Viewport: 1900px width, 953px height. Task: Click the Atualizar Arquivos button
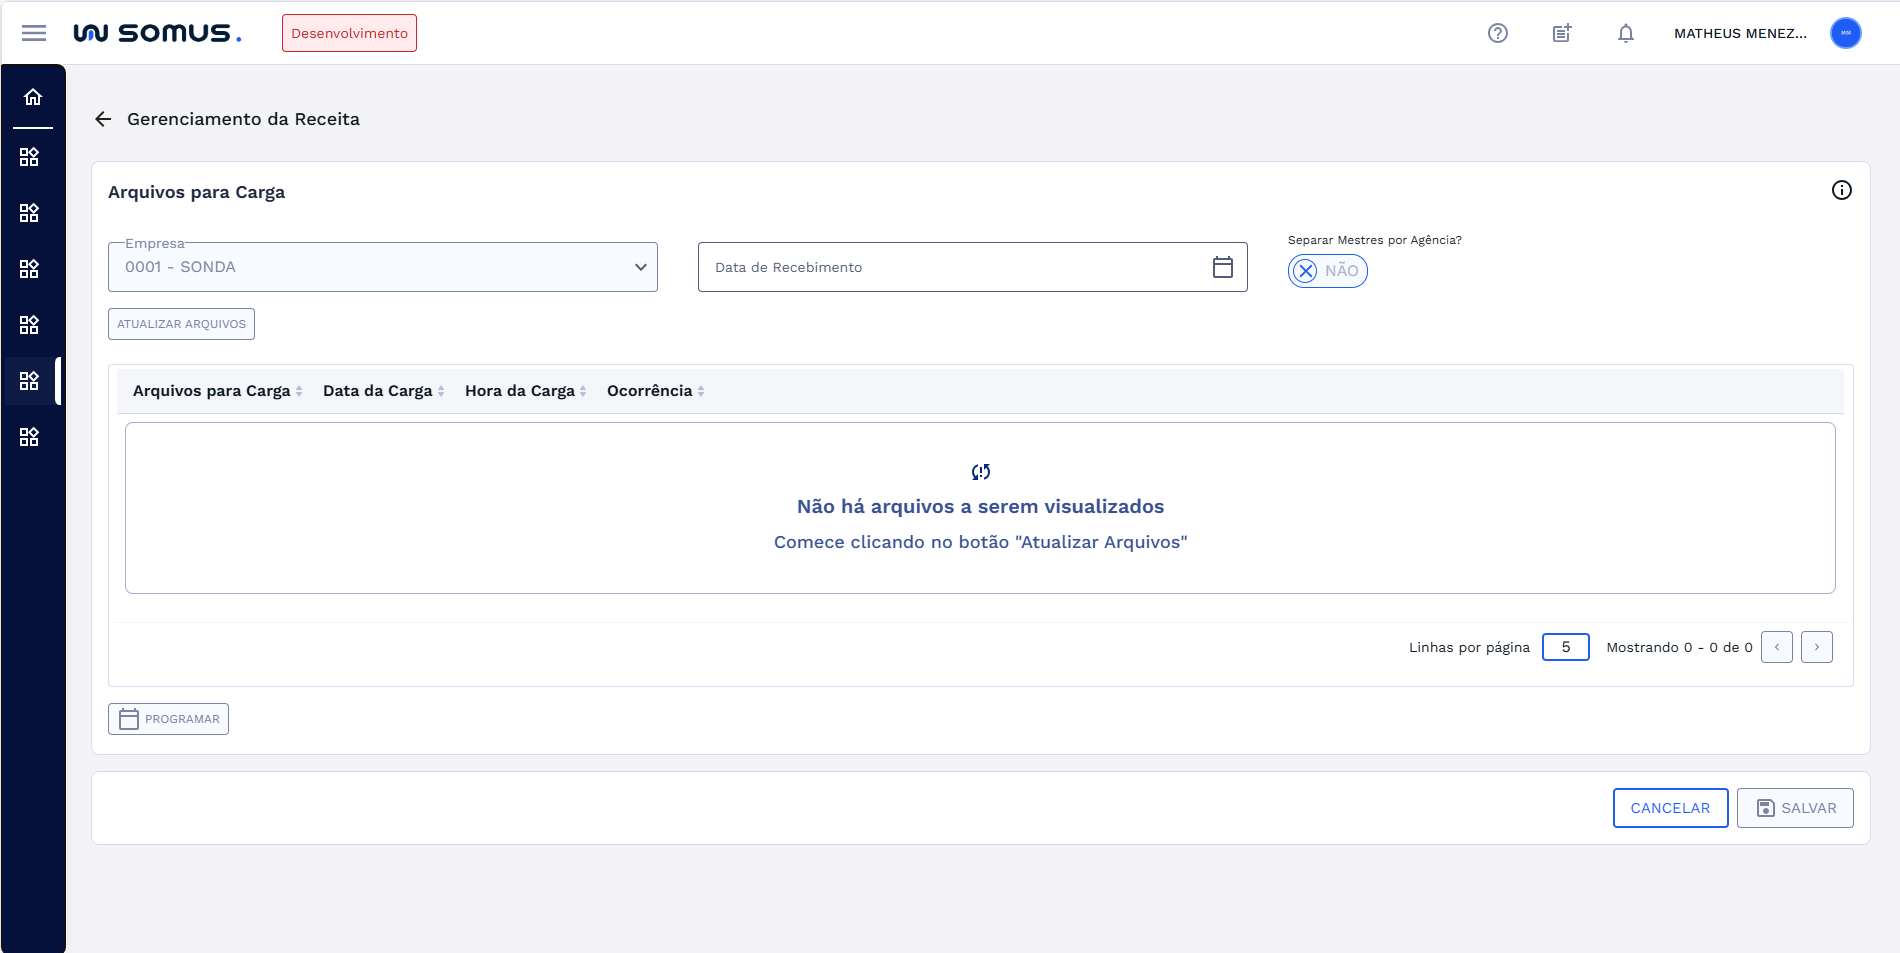[x=181, y=324]
